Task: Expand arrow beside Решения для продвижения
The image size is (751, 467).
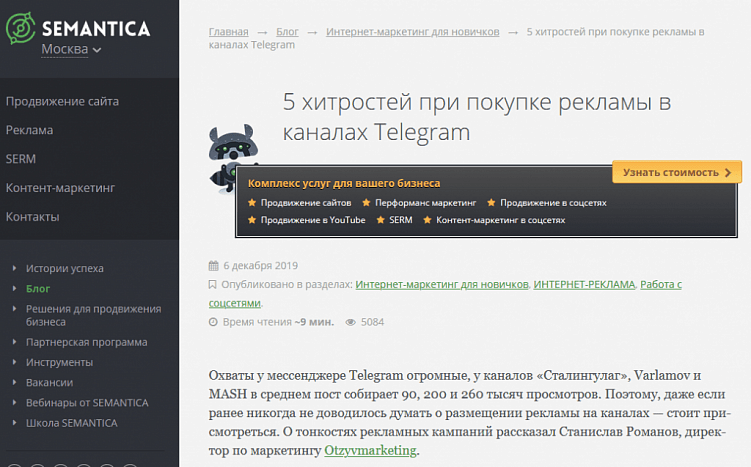Action: pos(14,308)
